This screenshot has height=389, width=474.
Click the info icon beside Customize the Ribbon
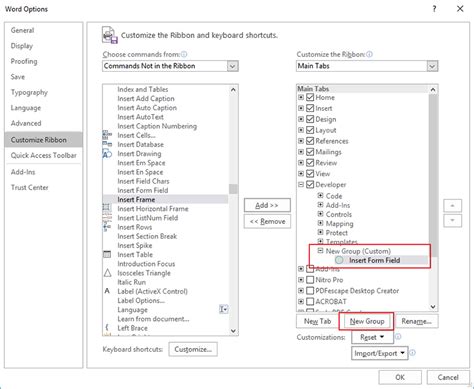point(369,54)
